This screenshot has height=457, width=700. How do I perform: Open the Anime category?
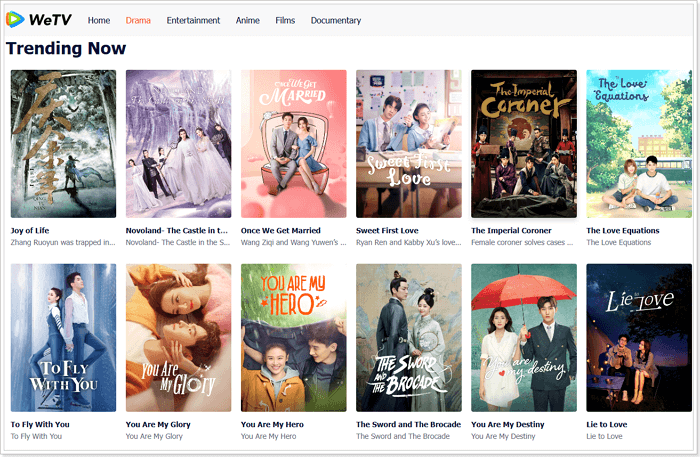pos(247,20)
